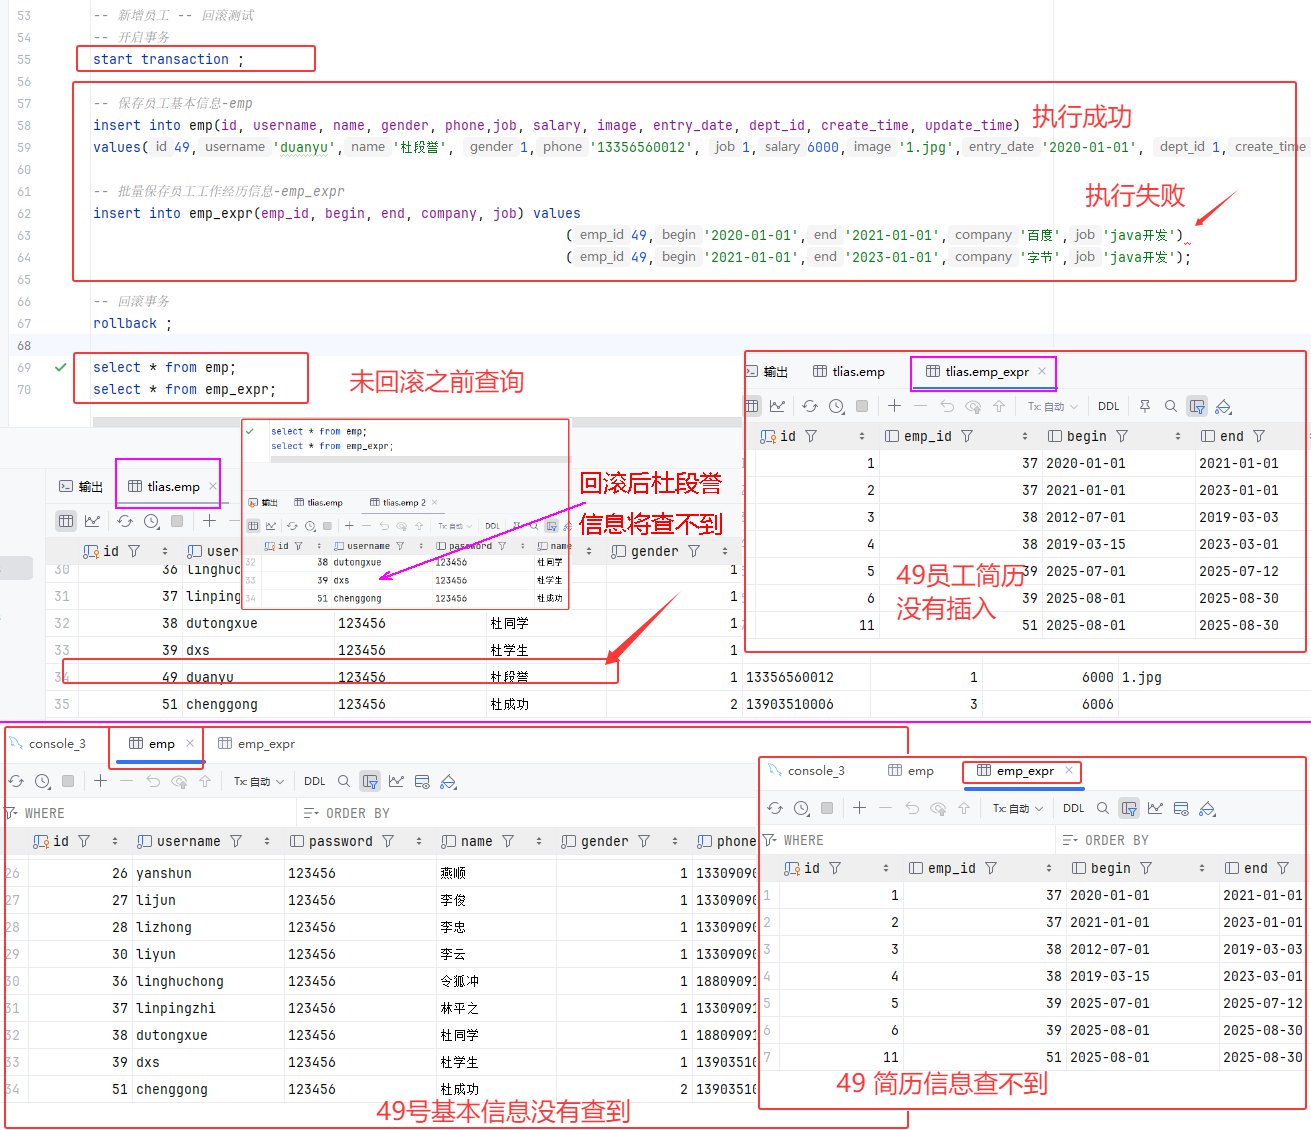Open query history clock in bottom-left emp panel
The image size is (1311, 1130).
(42, 781)
